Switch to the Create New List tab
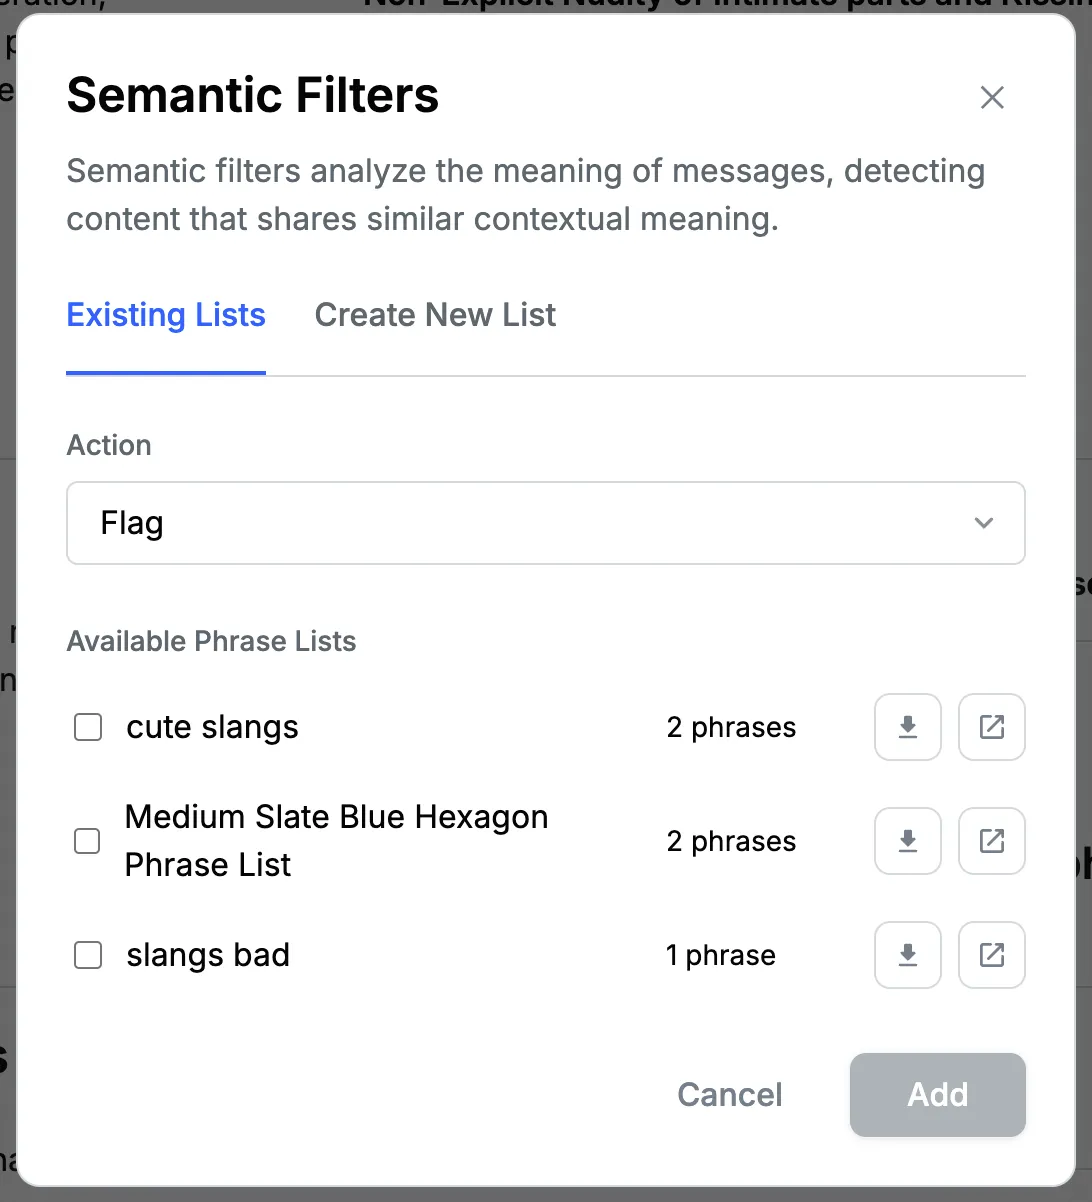The height and width of the screenshot is (1202, 1092). click(435, 315)
